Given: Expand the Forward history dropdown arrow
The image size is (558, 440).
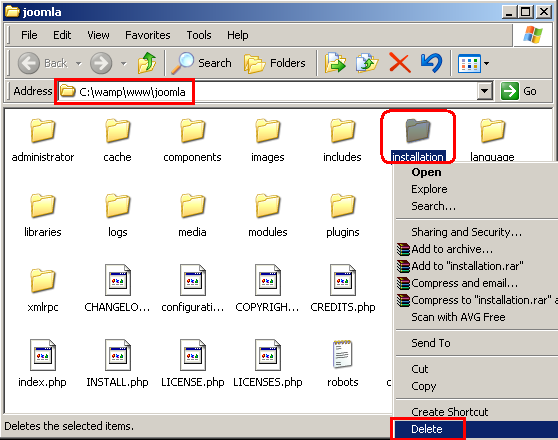Looking at the screenshot, I should (123, 64).
